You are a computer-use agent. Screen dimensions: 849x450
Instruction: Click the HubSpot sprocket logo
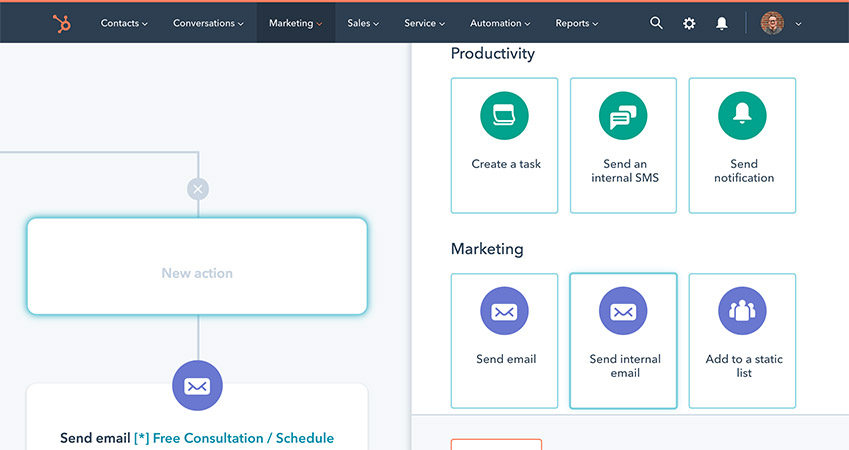pyautogui.click(x=62, y=23)
